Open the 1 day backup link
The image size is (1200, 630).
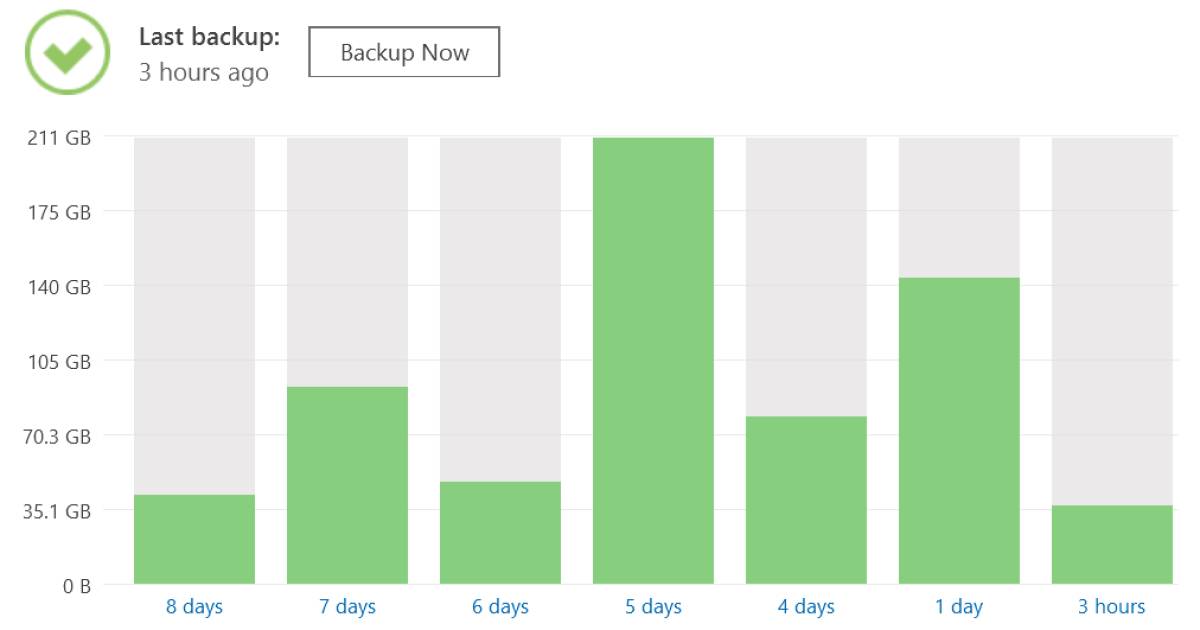[959, 607]
